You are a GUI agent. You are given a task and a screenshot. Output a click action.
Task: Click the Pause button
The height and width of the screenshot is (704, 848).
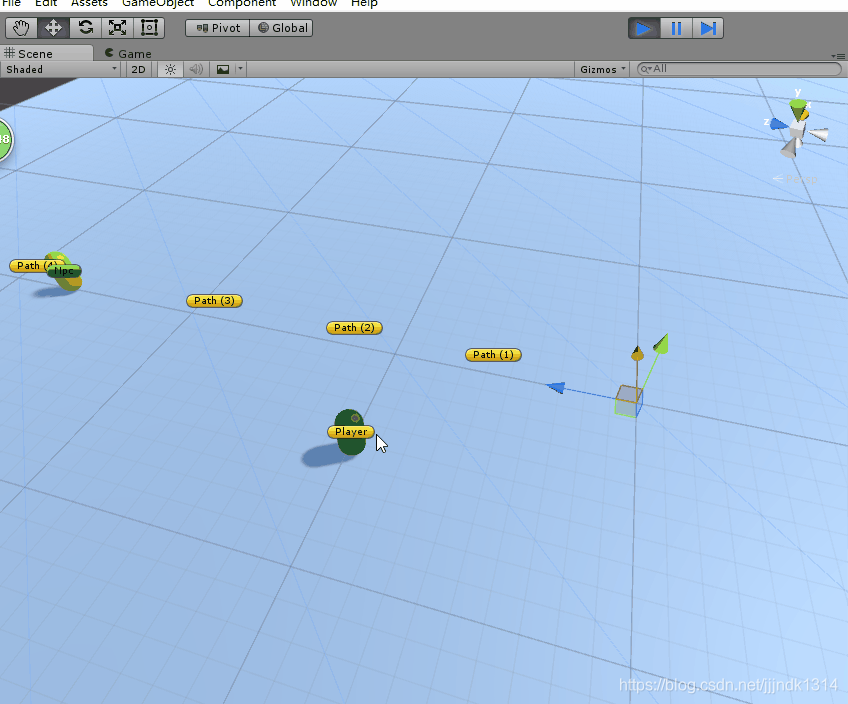click(x=675, y=28)
